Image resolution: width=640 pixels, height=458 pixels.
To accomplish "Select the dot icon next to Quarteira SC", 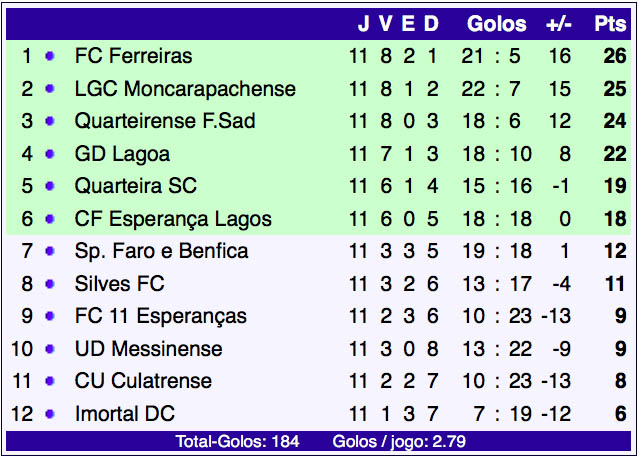I will (x=50, y=186).
